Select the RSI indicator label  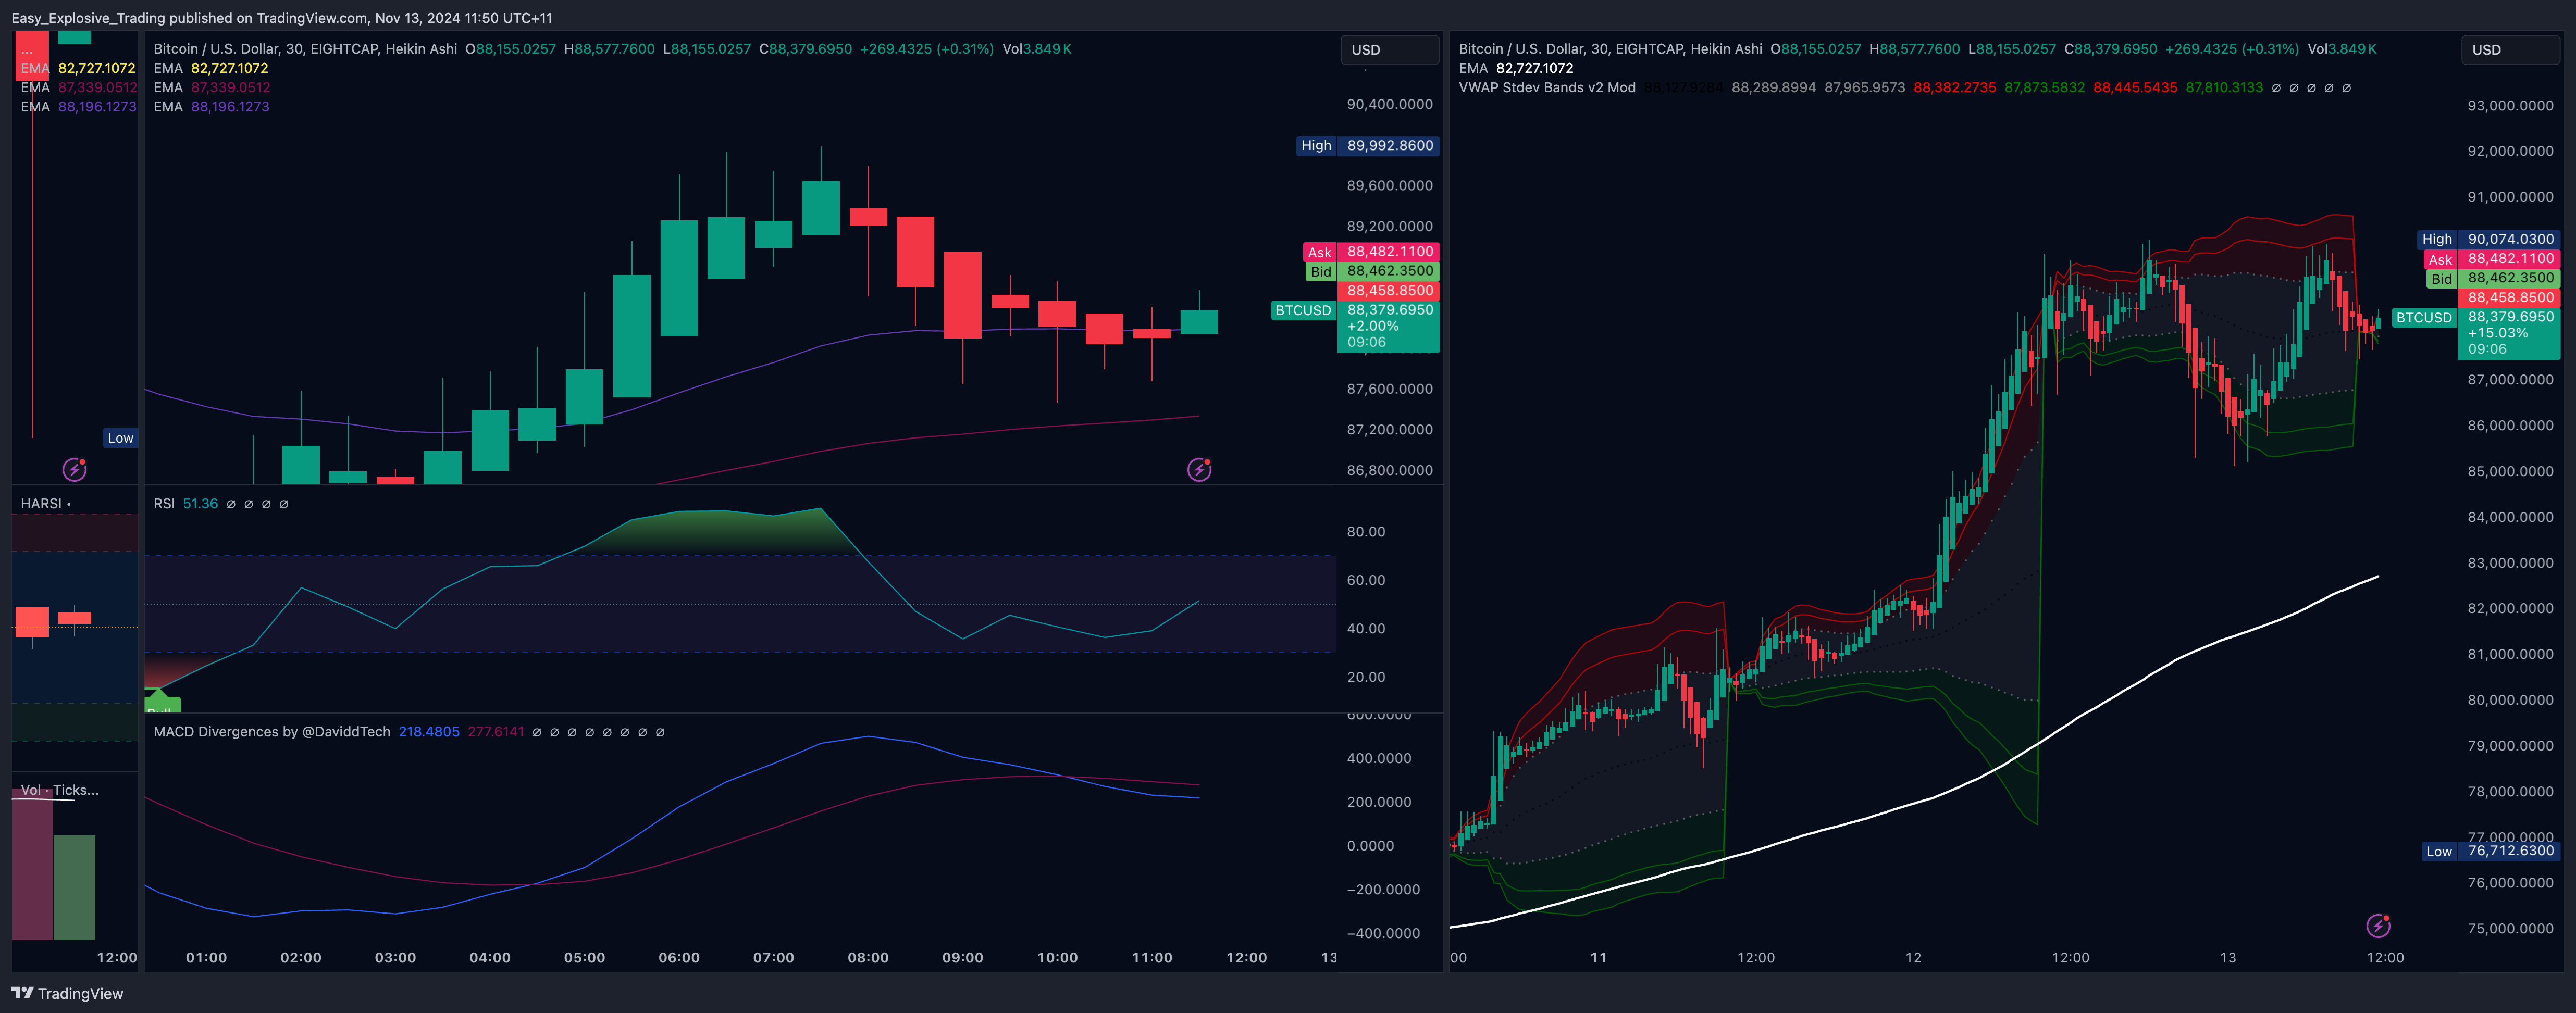[x=164, y=504]
